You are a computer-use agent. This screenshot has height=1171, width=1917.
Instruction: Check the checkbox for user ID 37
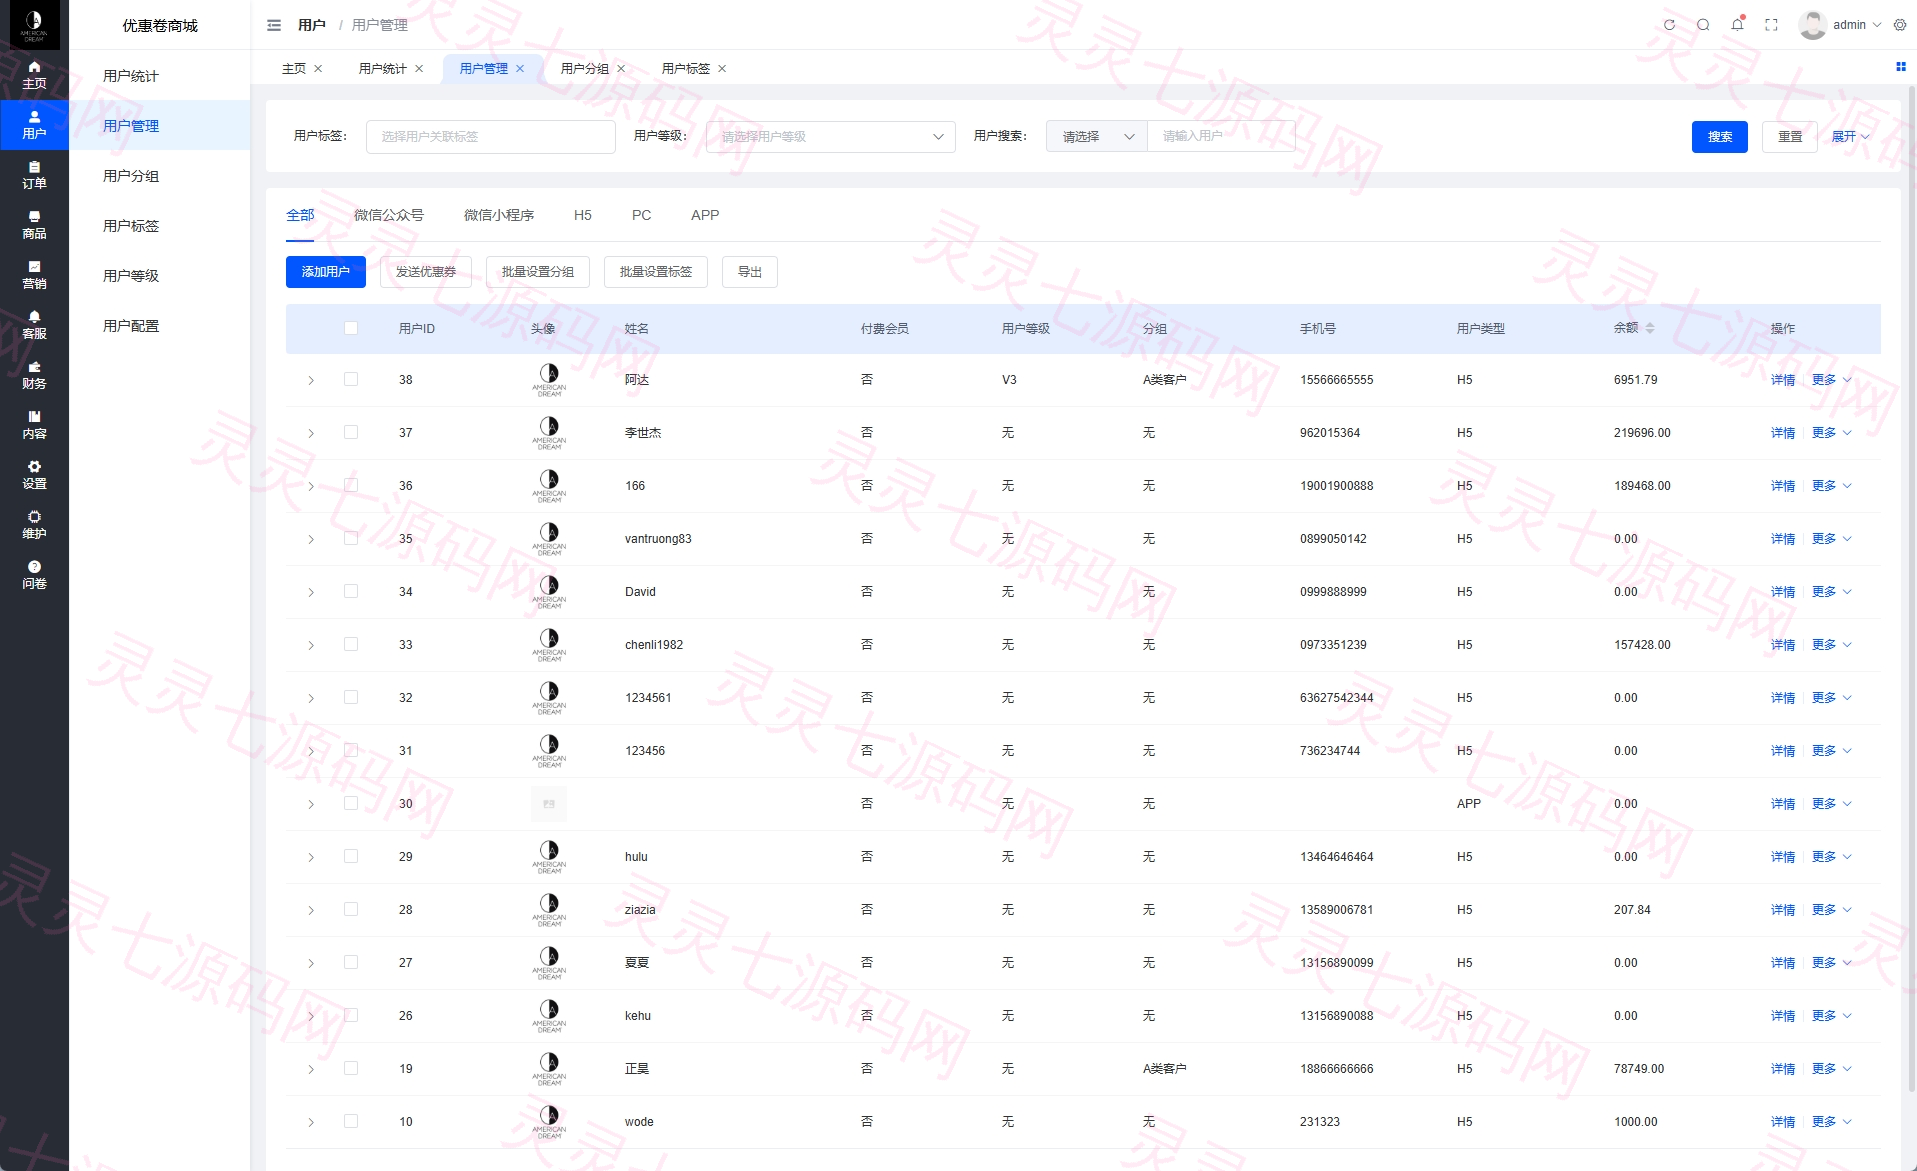pos(351,432)
